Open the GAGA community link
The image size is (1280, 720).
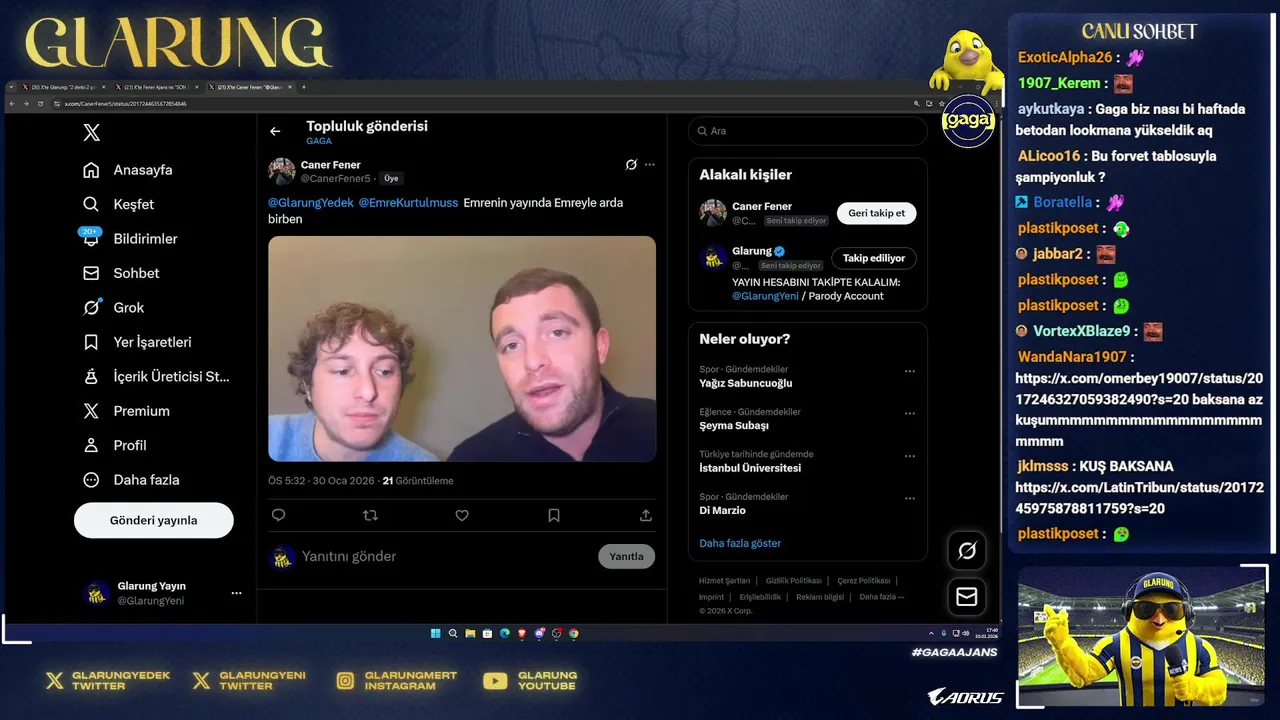(319, 141)
